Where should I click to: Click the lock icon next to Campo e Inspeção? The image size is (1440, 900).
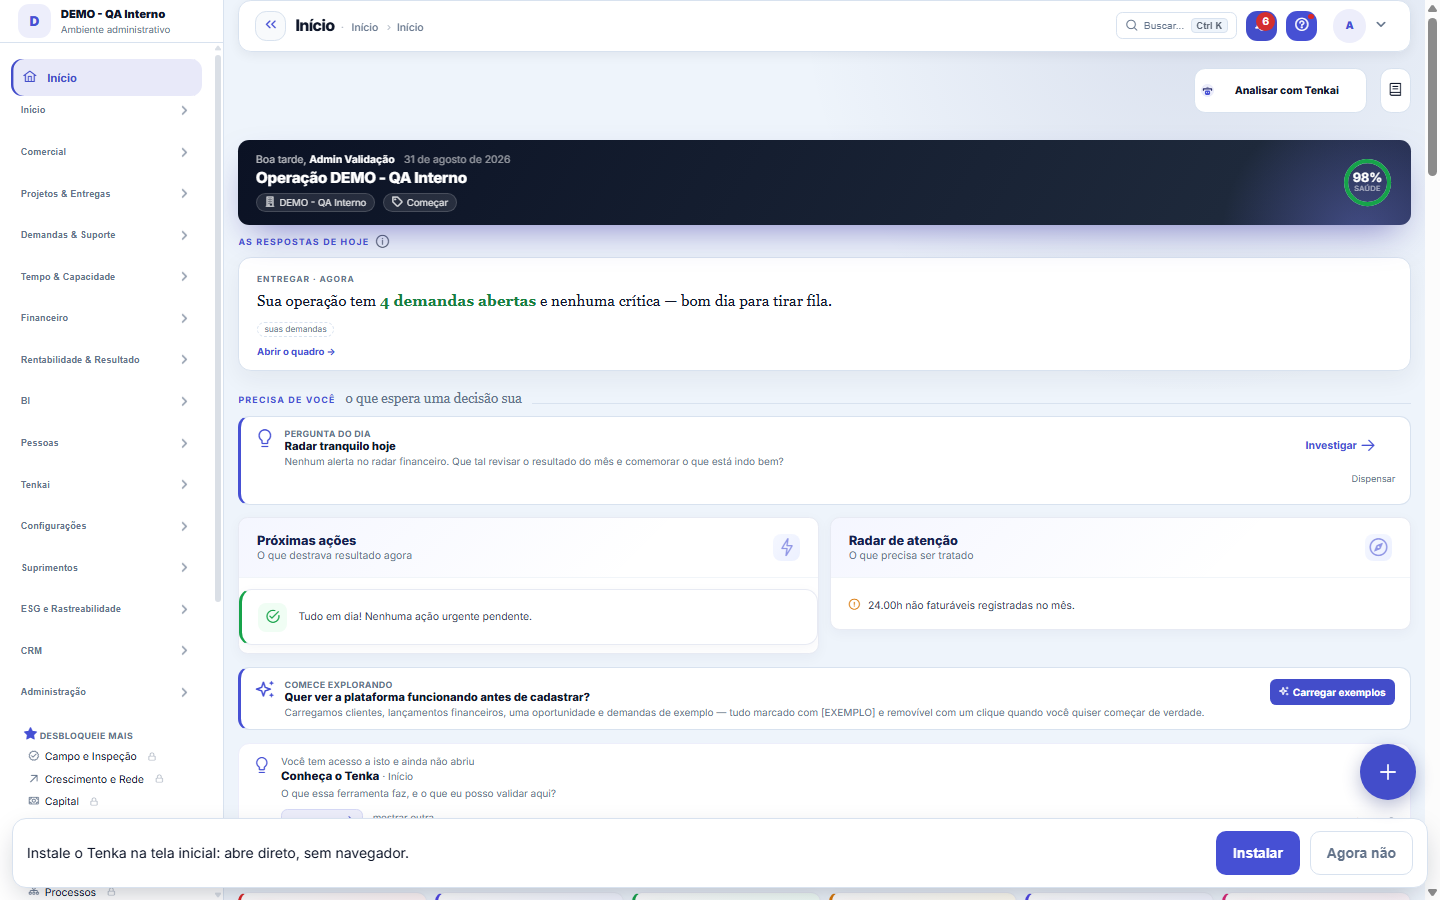pos(152,757)
